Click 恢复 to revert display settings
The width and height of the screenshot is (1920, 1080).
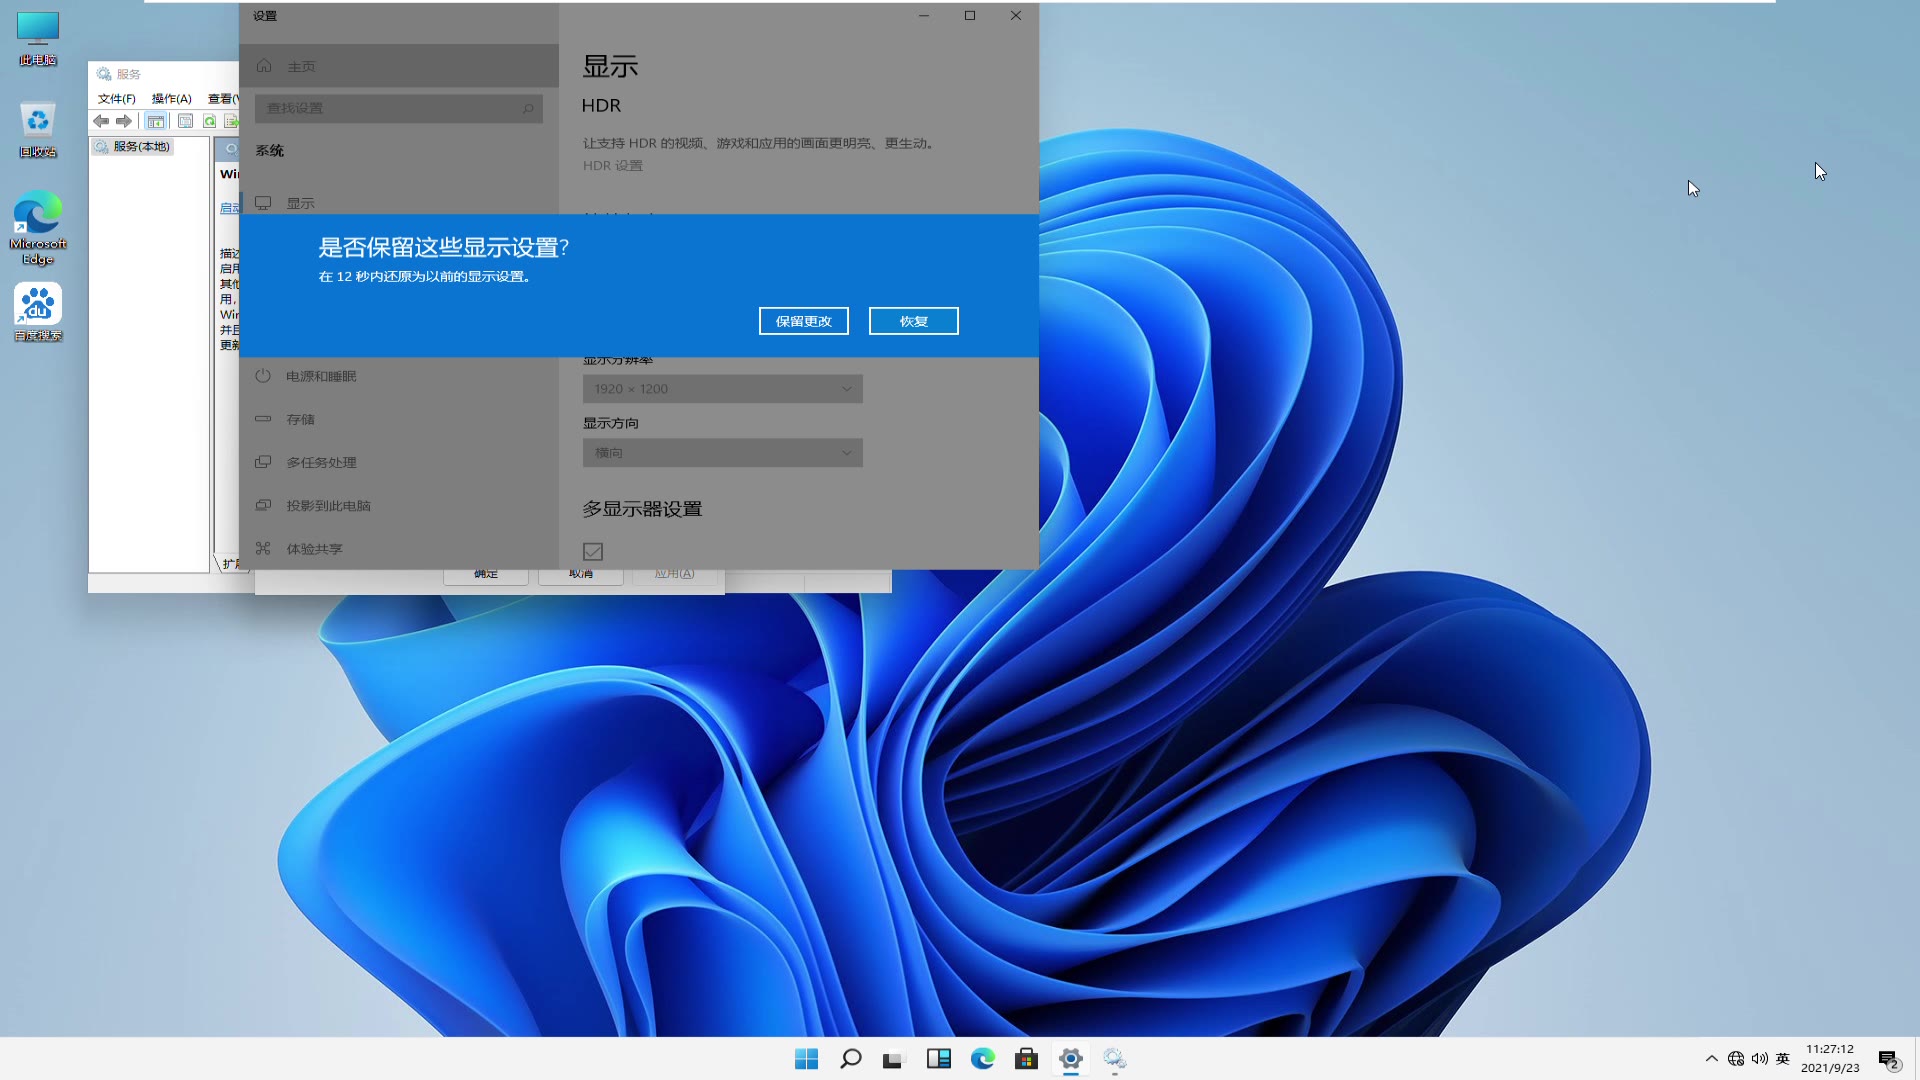pyautogui.click(x=912, y=321)
